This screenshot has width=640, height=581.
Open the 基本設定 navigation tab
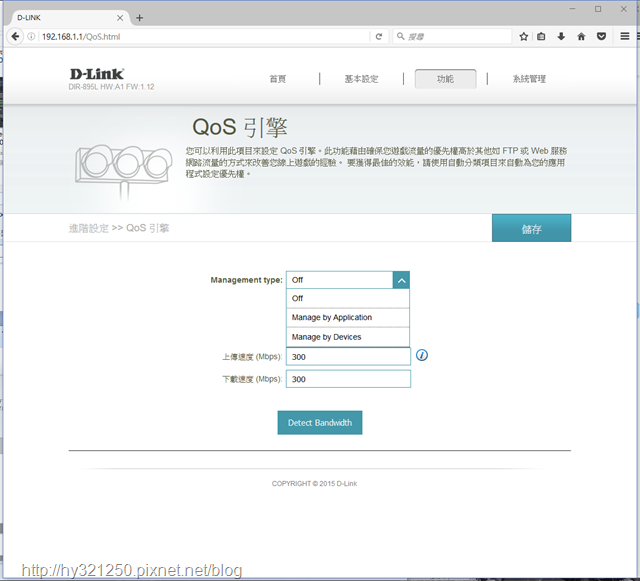(x=361, y=79)
